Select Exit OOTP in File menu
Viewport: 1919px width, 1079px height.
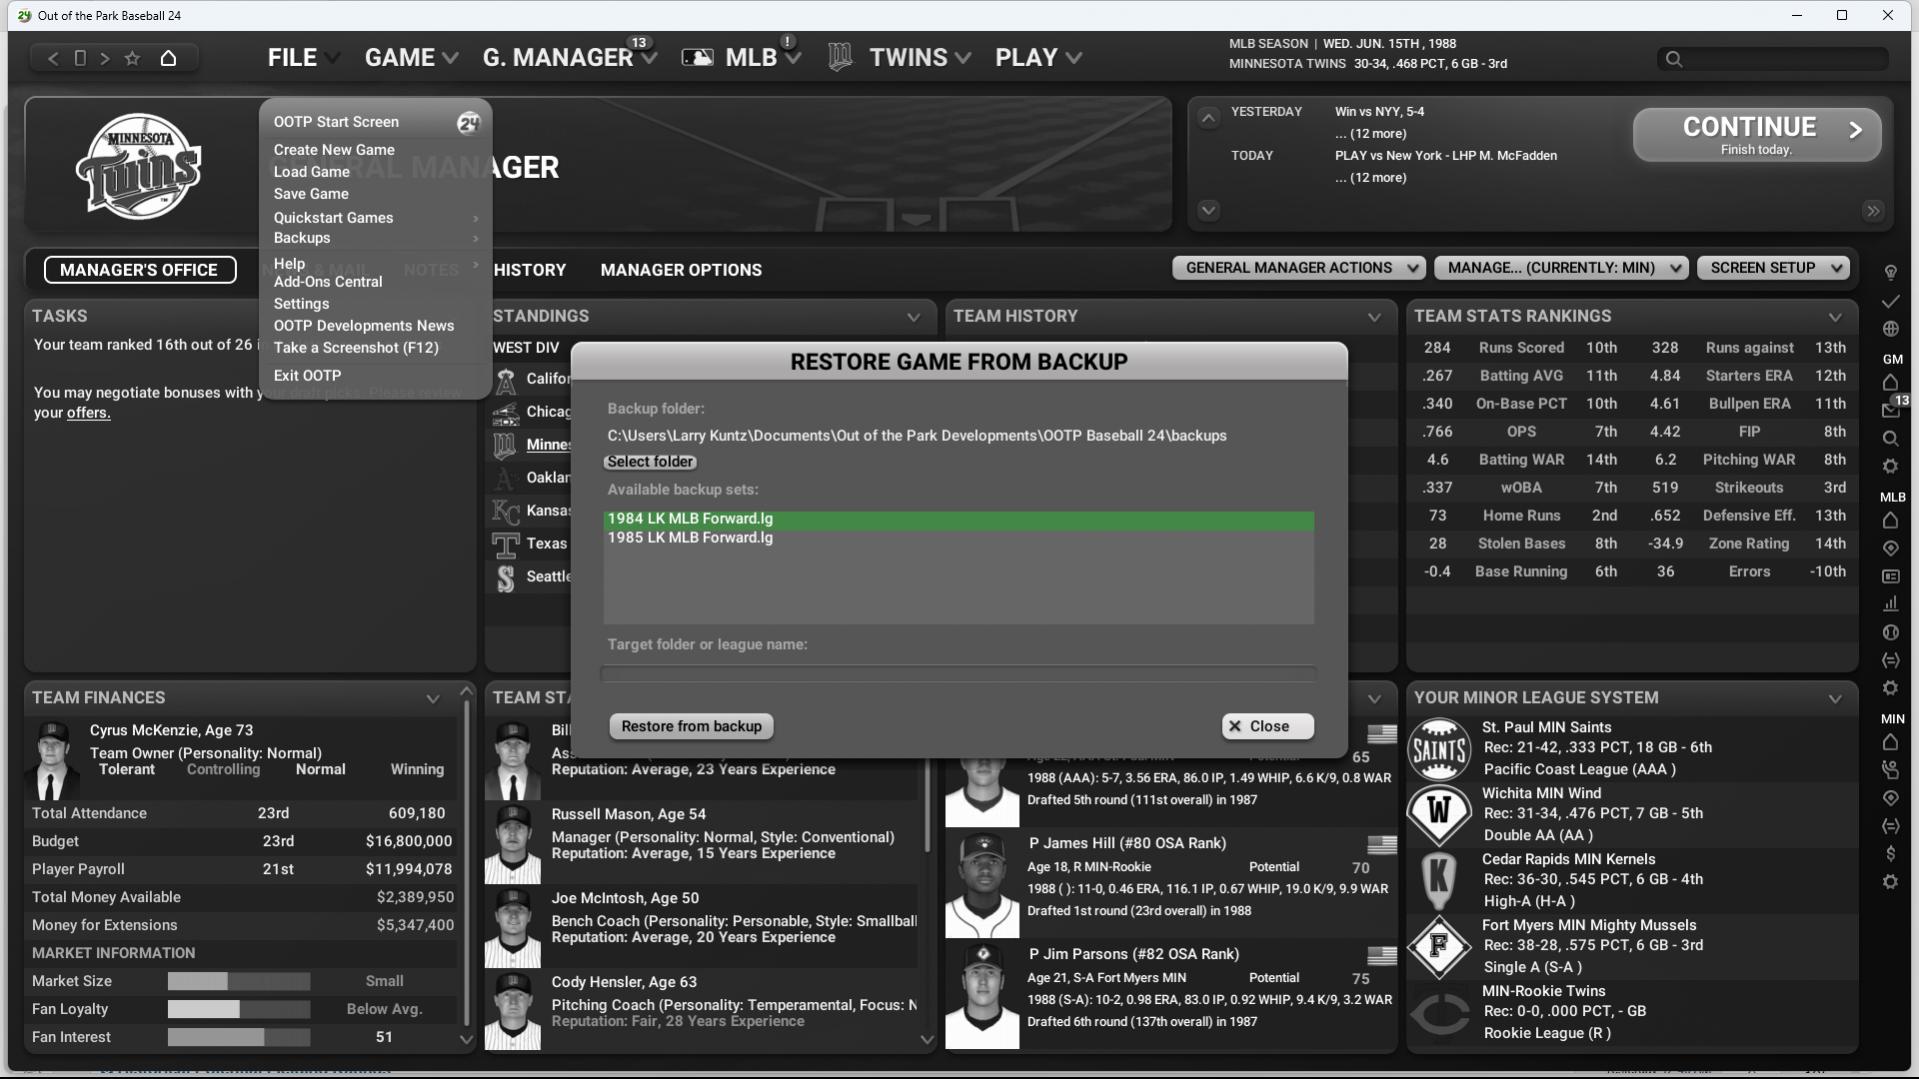307,376
